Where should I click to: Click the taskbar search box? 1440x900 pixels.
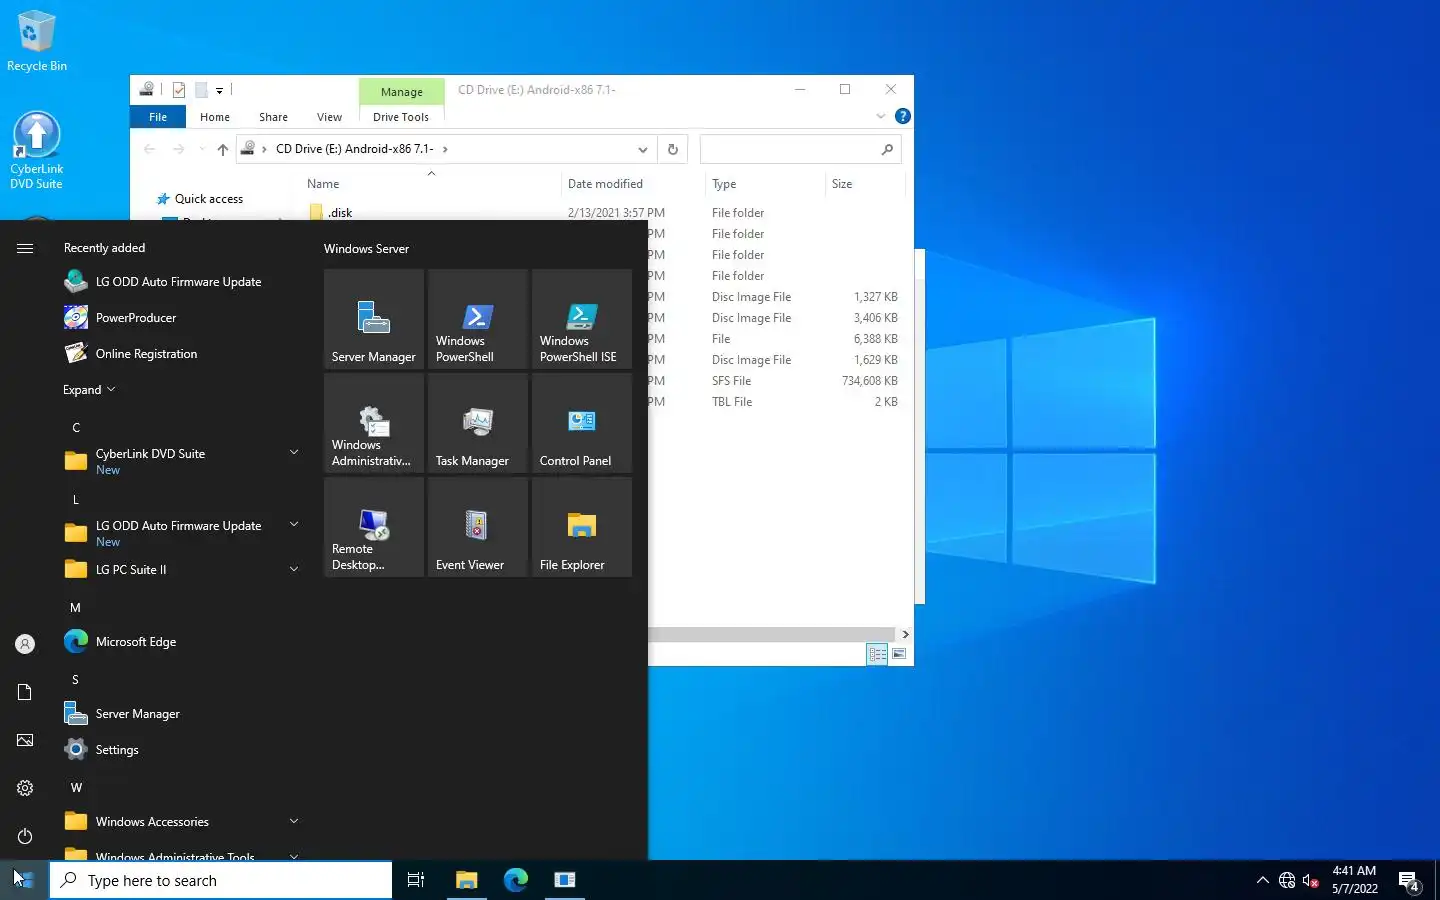221,880
